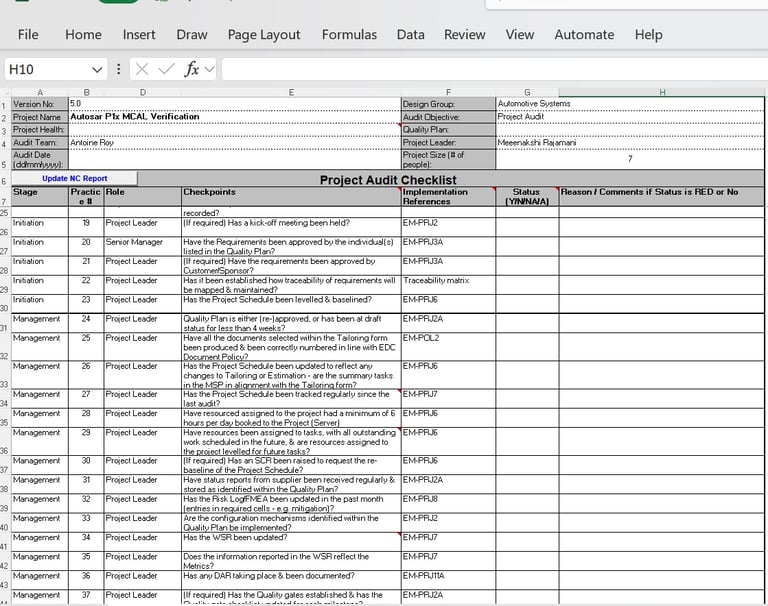Open the Insert tab
This screenshot has height=606, width=768.
click(x=139, y=34)
